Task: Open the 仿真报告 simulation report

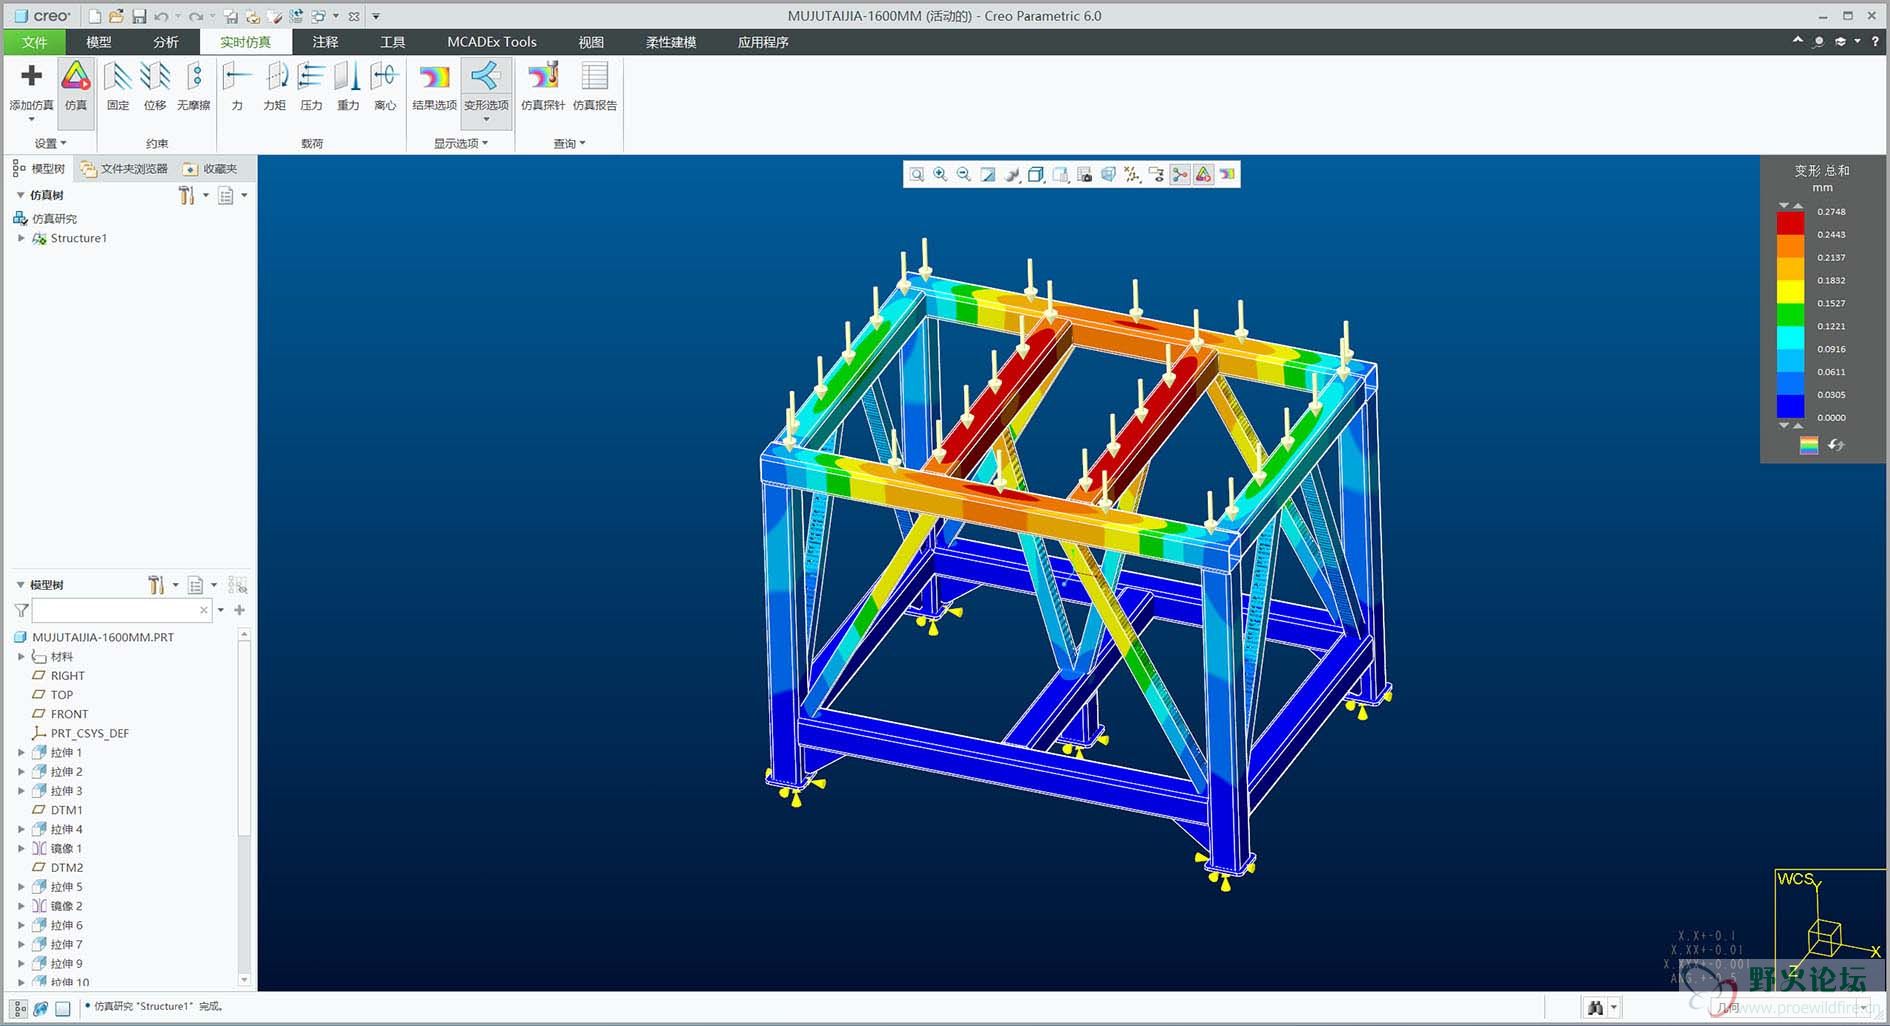Action: point(595,87)
